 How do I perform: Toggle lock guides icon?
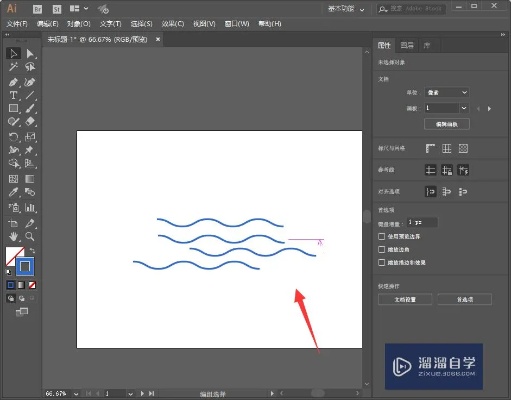pyautogui.click(x=447, y=170)
